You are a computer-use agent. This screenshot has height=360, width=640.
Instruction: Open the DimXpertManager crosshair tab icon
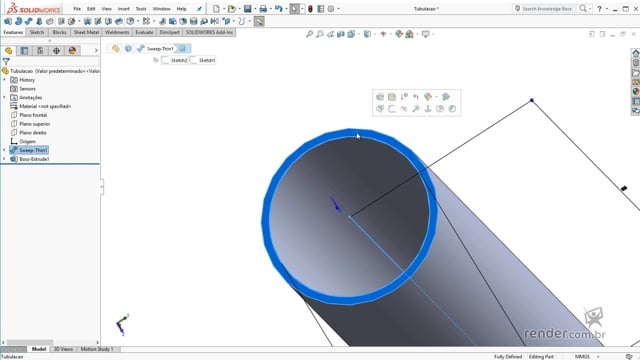pos(56,51)
